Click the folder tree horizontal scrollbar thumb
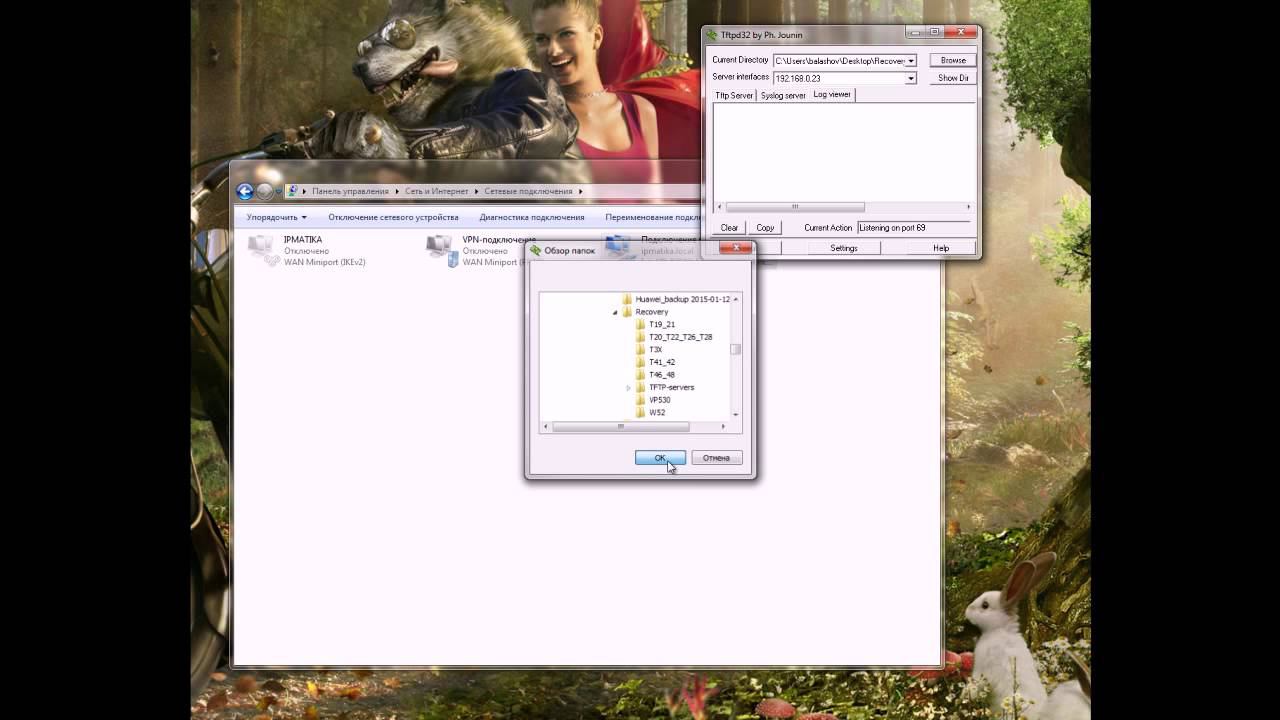 point(620,427)
